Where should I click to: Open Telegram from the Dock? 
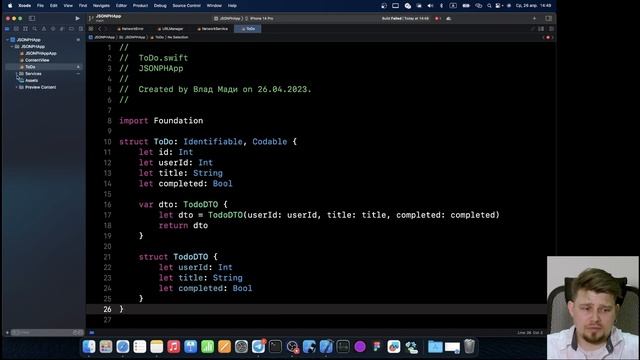pyautogui.click(x=258, y=347)
